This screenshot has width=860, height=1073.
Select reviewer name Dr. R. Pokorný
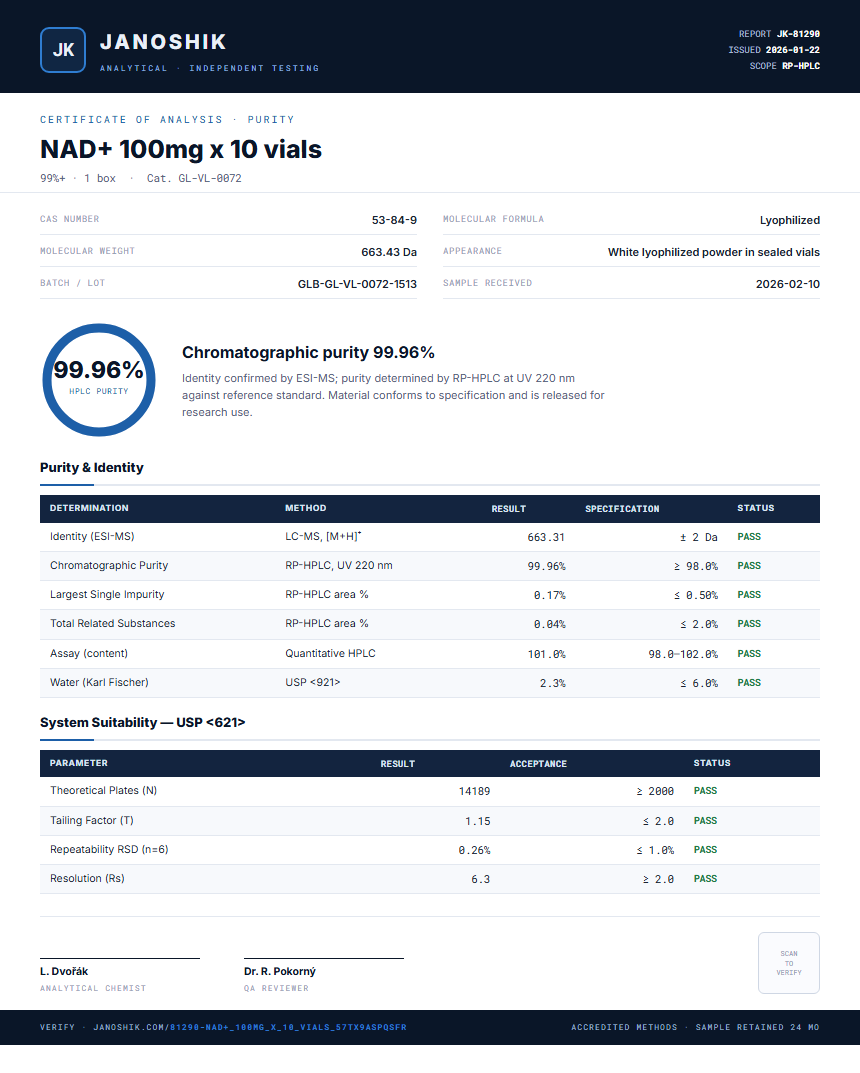pyautogui.click(x=280, y=971)
